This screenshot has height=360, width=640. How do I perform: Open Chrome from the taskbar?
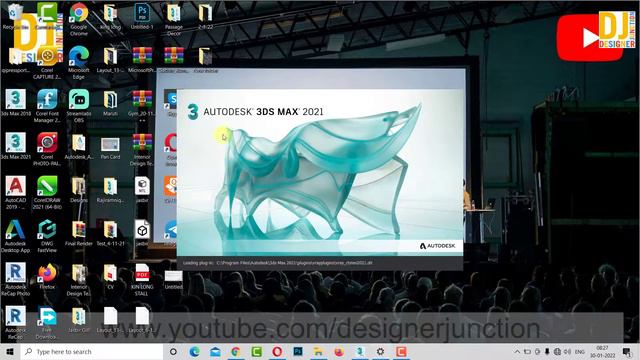click(236, 351)
